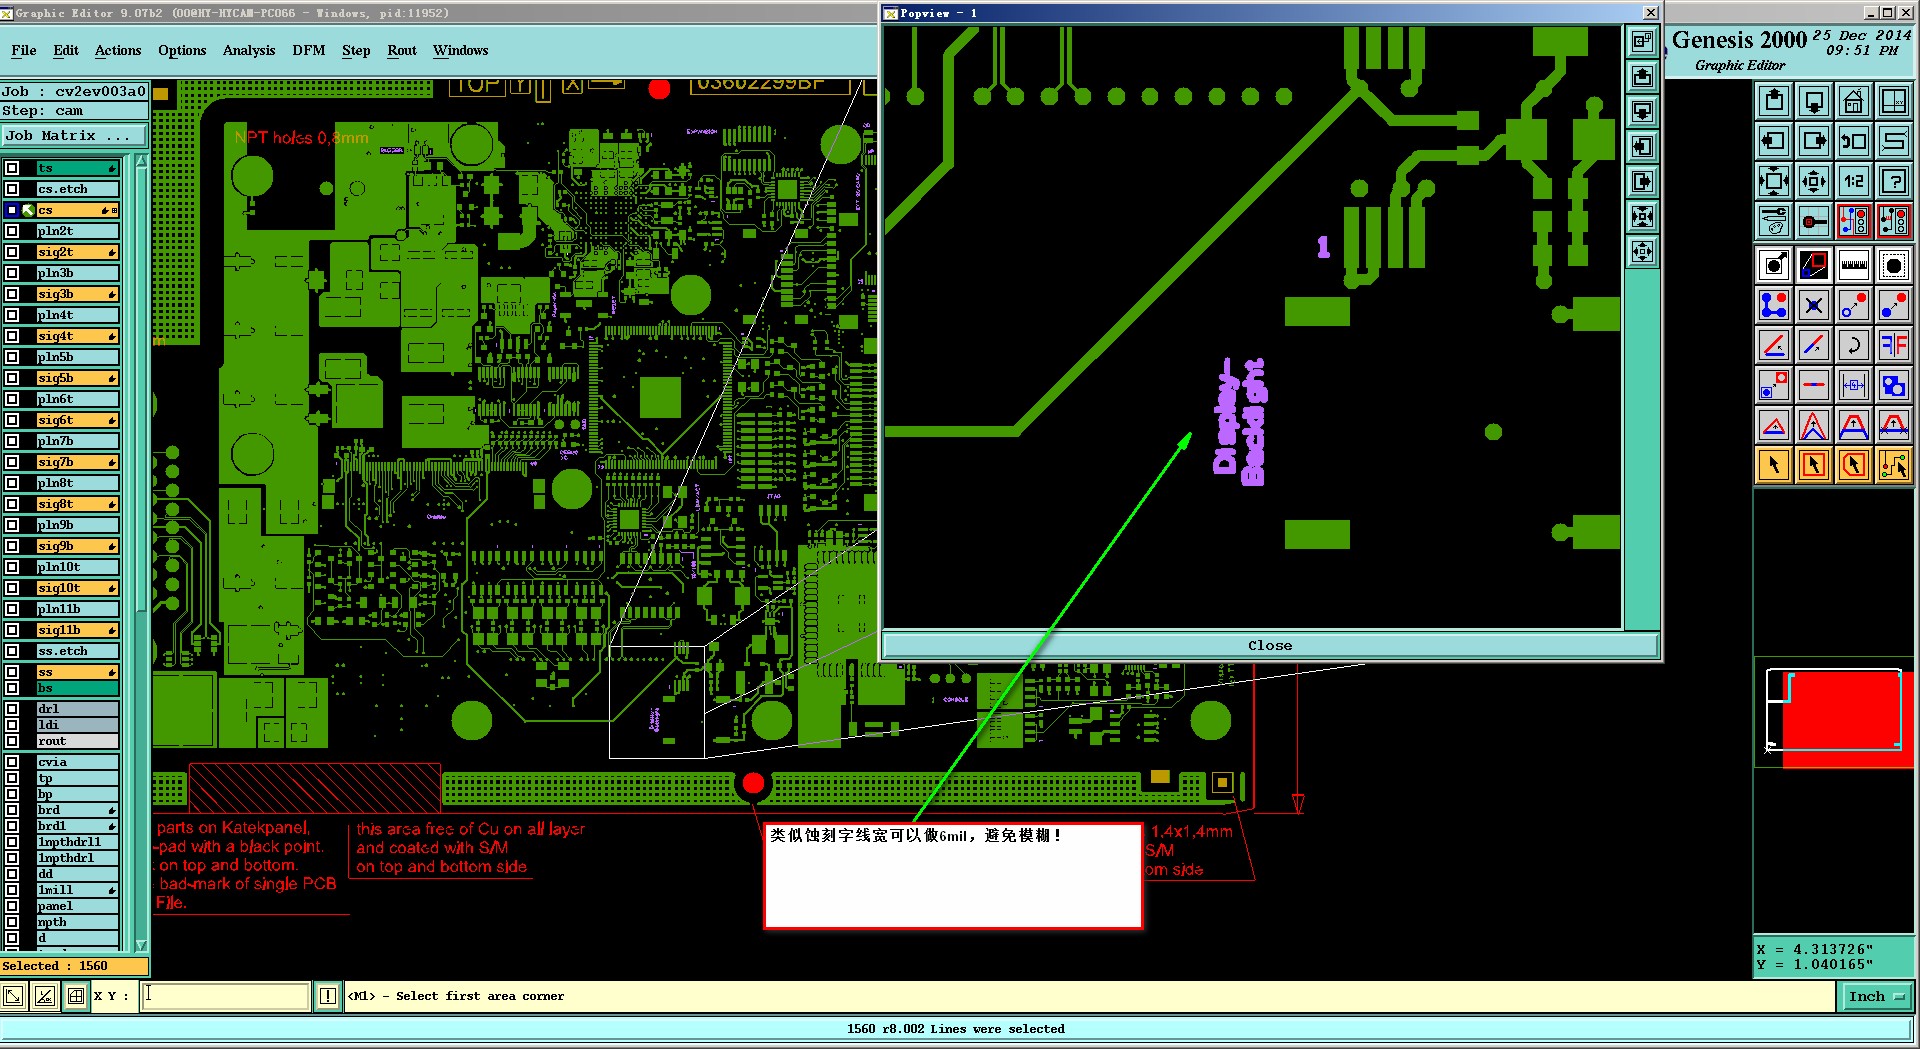Click the previous view icon
Viewport: 1920px width, 1049px height.
pos(1853,141)
